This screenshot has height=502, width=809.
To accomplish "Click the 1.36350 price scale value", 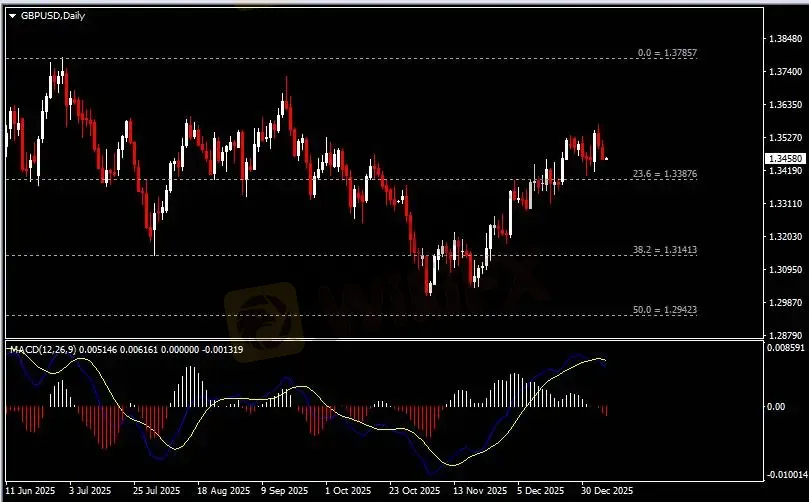I will 785,104.
